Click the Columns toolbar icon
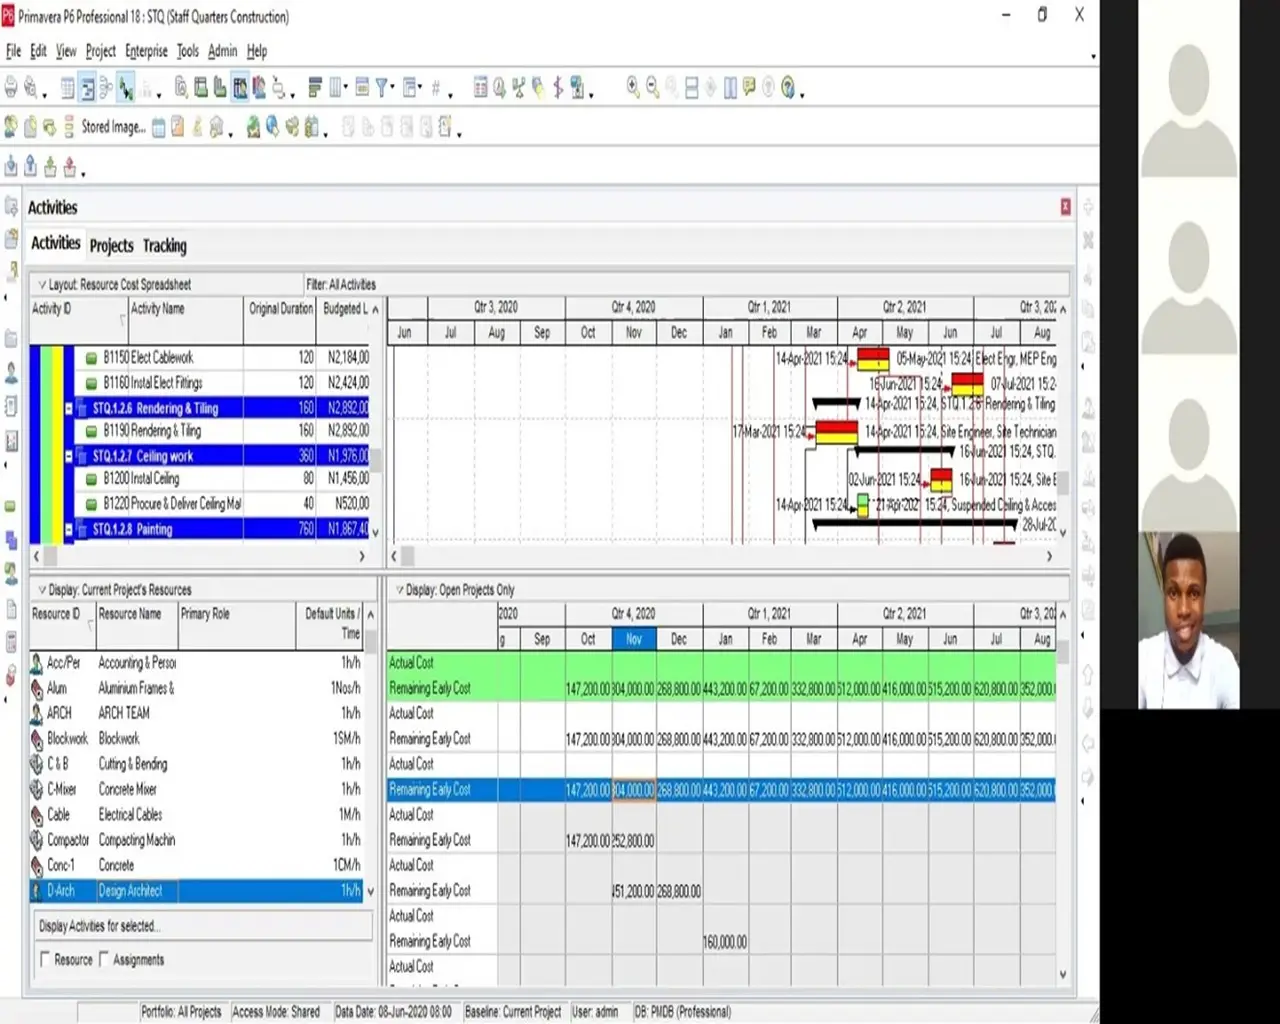Viewport: 1280px width, 1024px height. click(336, 88)
